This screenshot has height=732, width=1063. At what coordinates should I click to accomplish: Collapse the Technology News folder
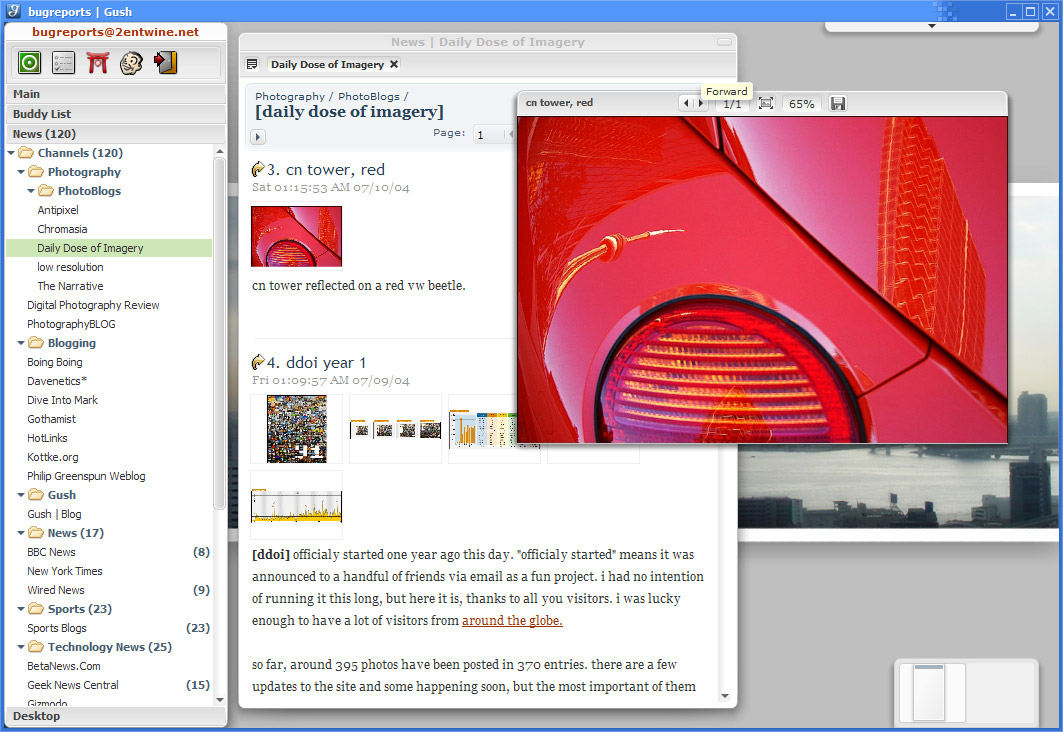(x=21, y=647)
